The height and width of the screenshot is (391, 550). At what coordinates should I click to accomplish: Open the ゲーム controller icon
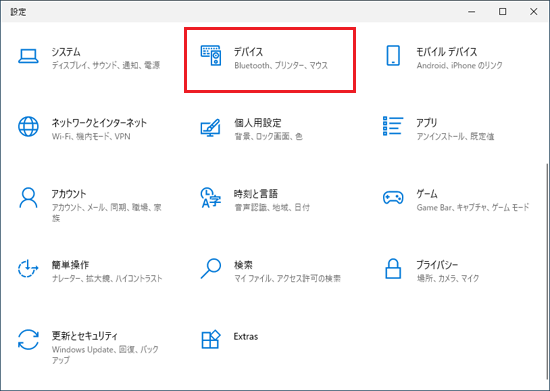coord(393,197)
